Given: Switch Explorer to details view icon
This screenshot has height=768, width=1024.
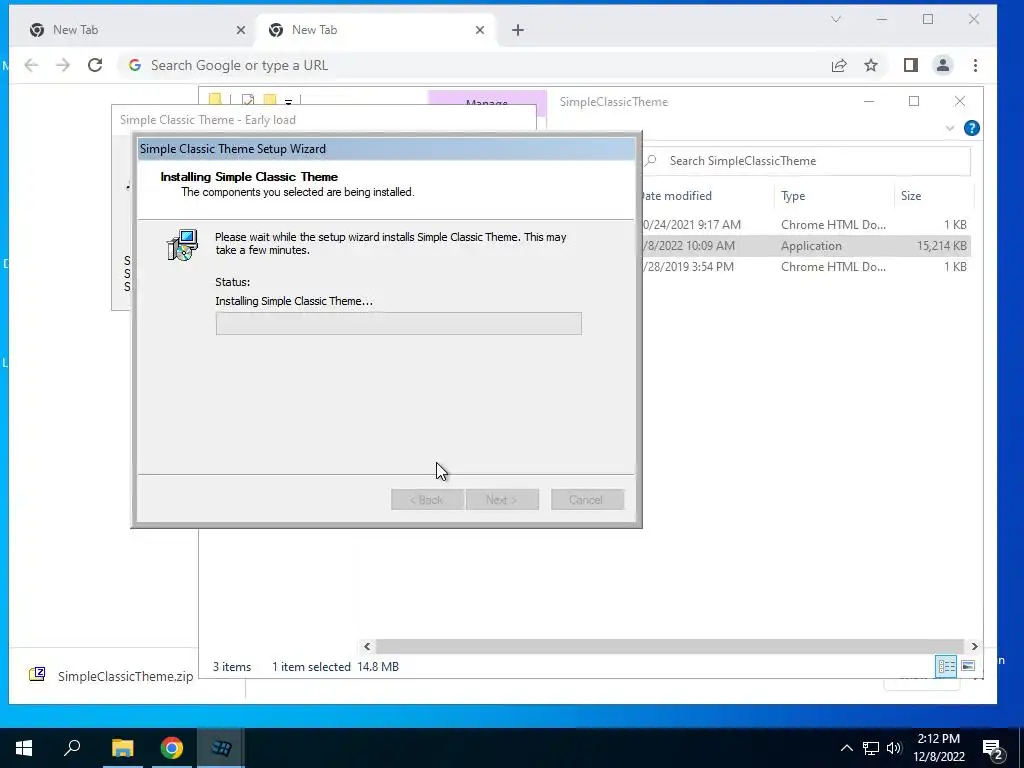Looking at the screenshot, I should [x=946, y=666].
